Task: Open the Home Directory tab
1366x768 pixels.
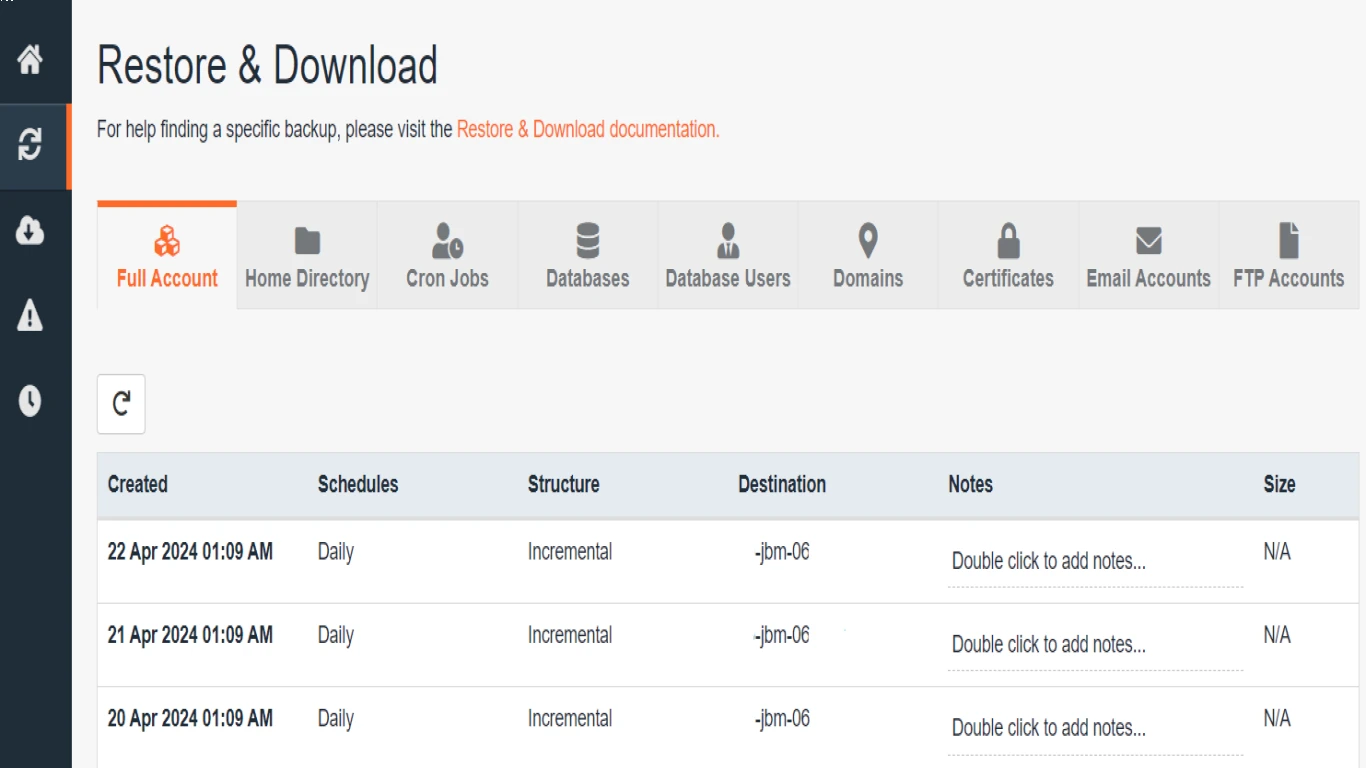Action: tap(307, 257)
